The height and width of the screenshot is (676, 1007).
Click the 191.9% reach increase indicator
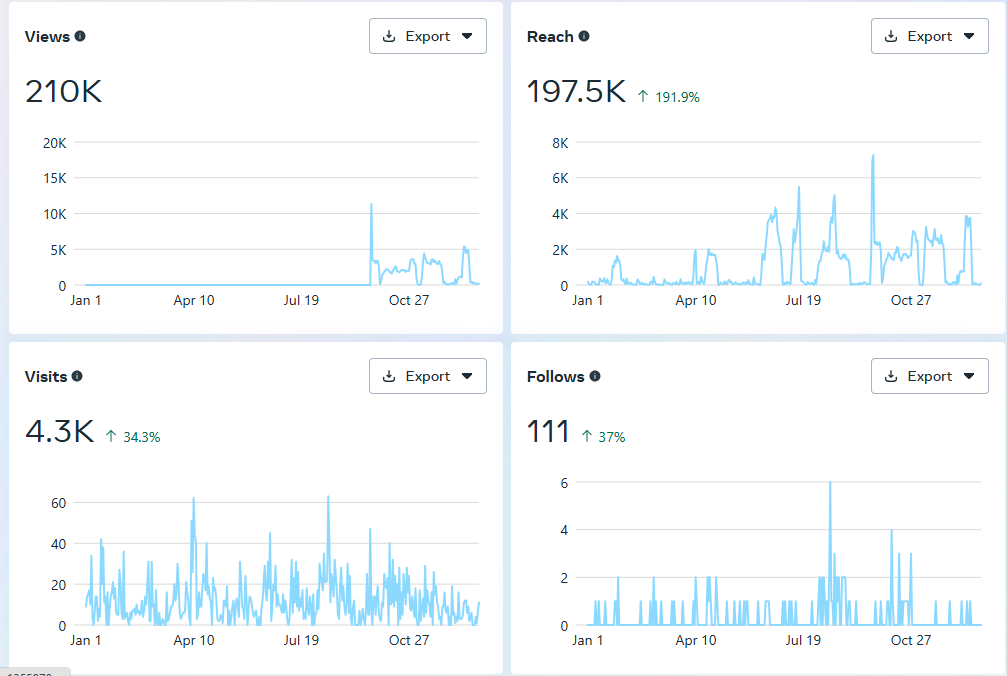click(x=669, y=97)
